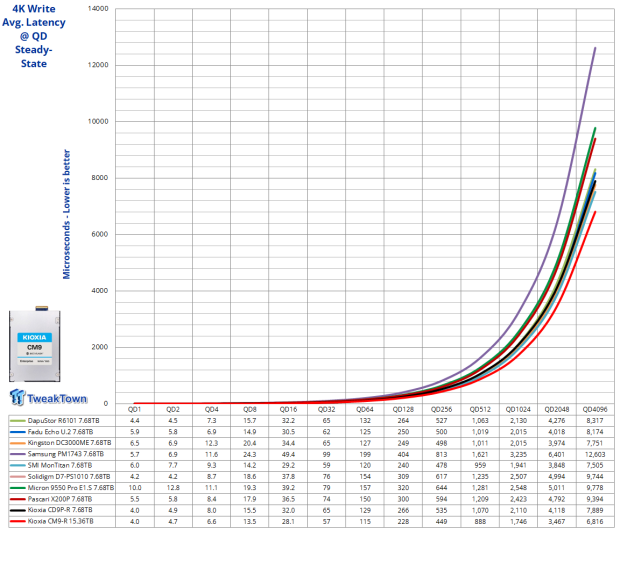Click the Kioxia CM9-R QD4096 value '6,816'
620x568 pixels.
click(595, 522)
